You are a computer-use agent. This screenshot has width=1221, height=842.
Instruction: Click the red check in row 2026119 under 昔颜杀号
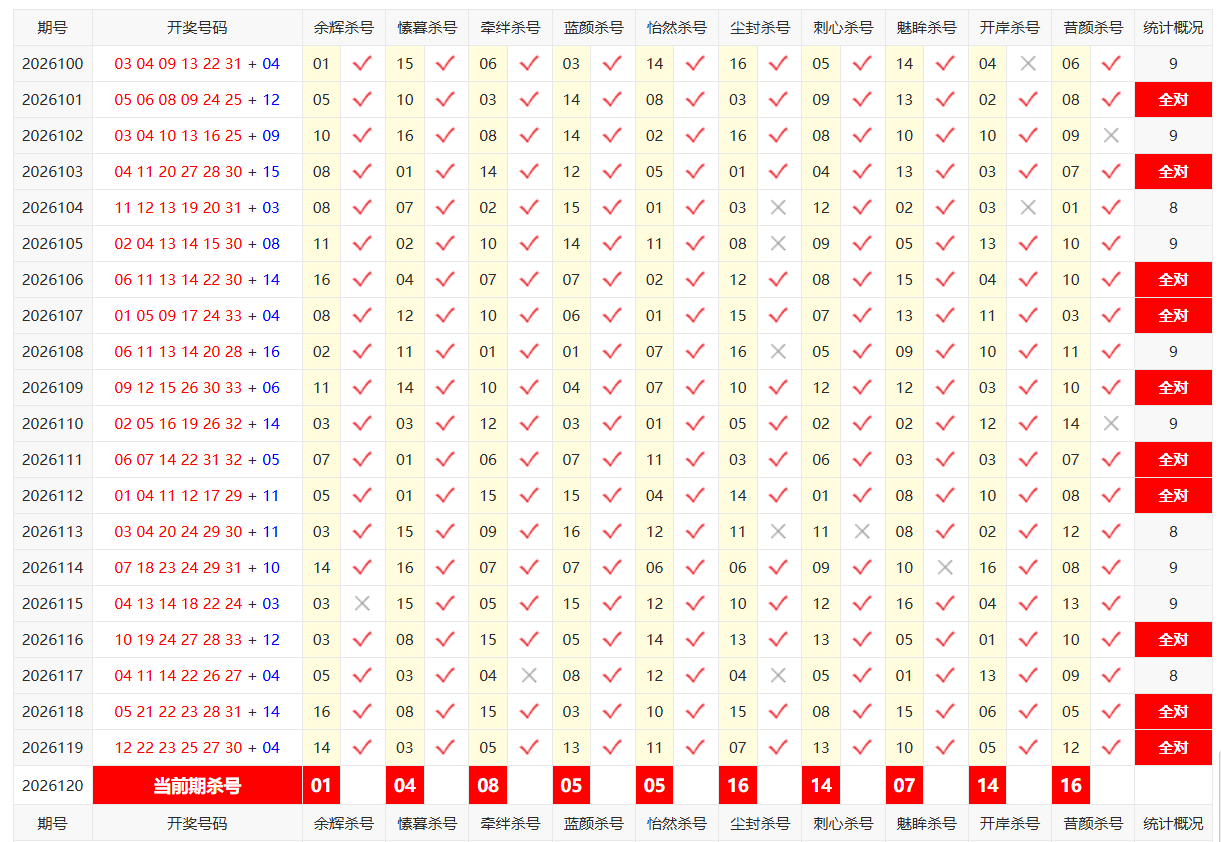pyautogui.click(x=1111, y=748)
